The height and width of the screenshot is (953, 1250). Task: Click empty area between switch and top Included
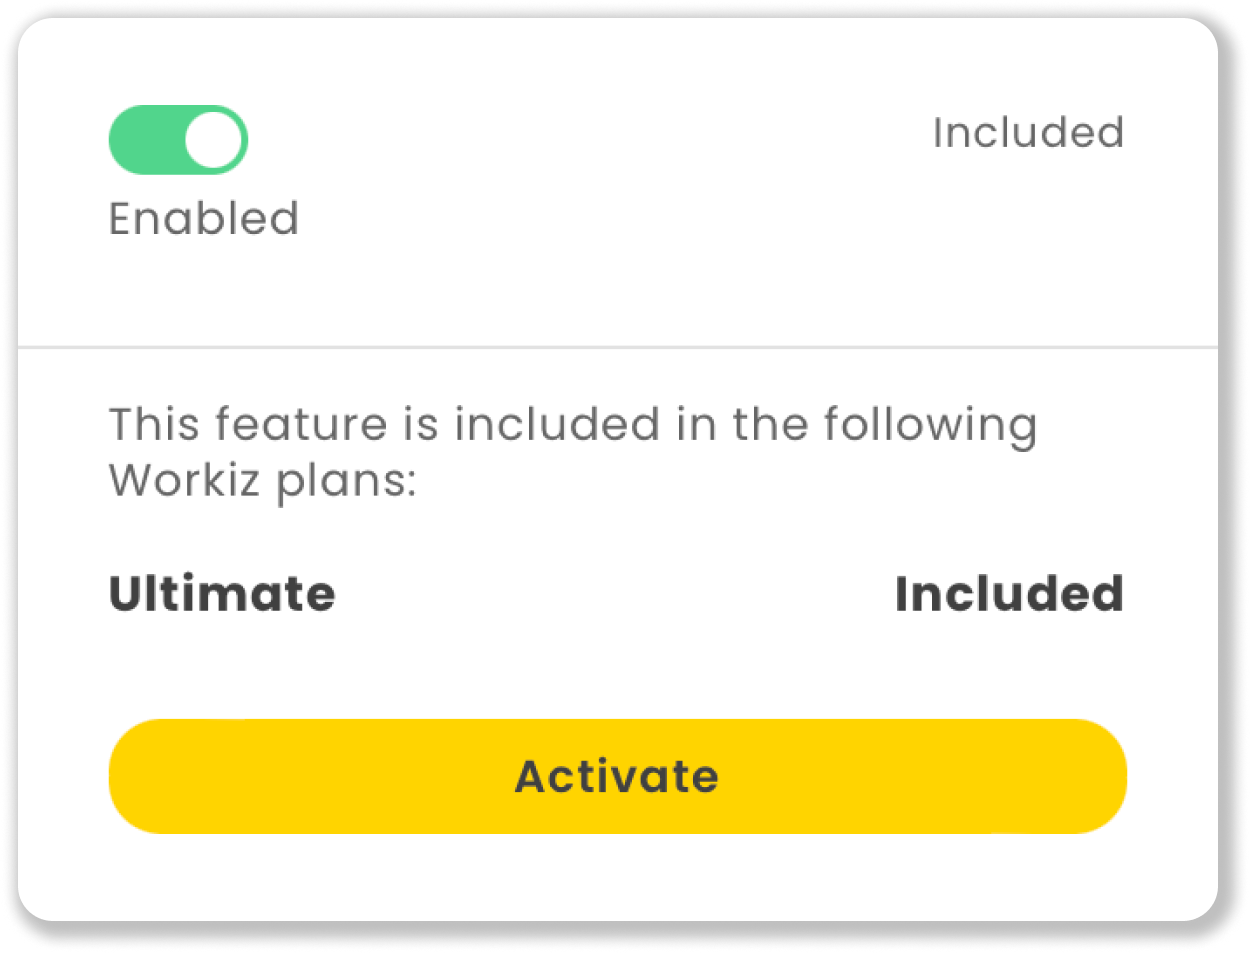point(590,138)
